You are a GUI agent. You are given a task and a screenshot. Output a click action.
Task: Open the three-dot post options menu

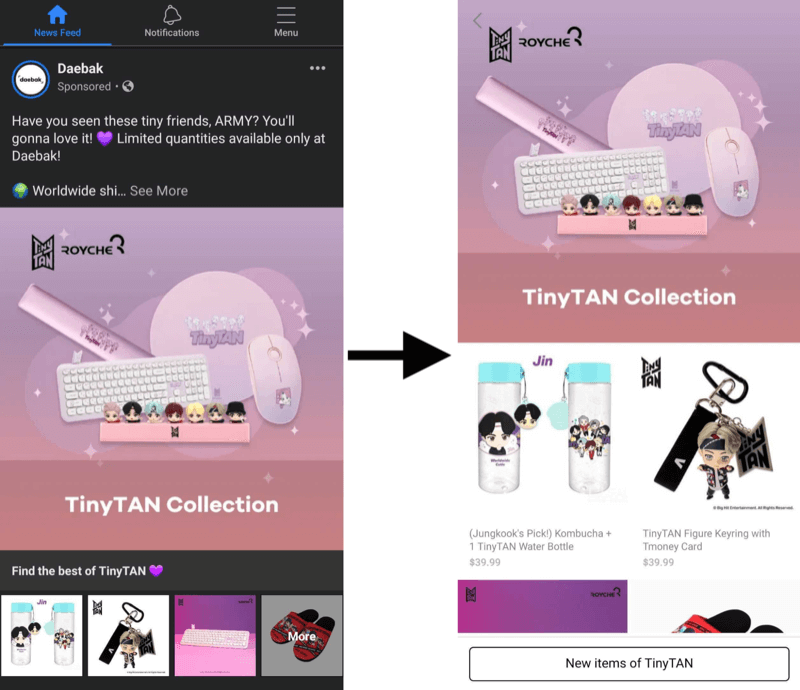click(x=317, y=68)
